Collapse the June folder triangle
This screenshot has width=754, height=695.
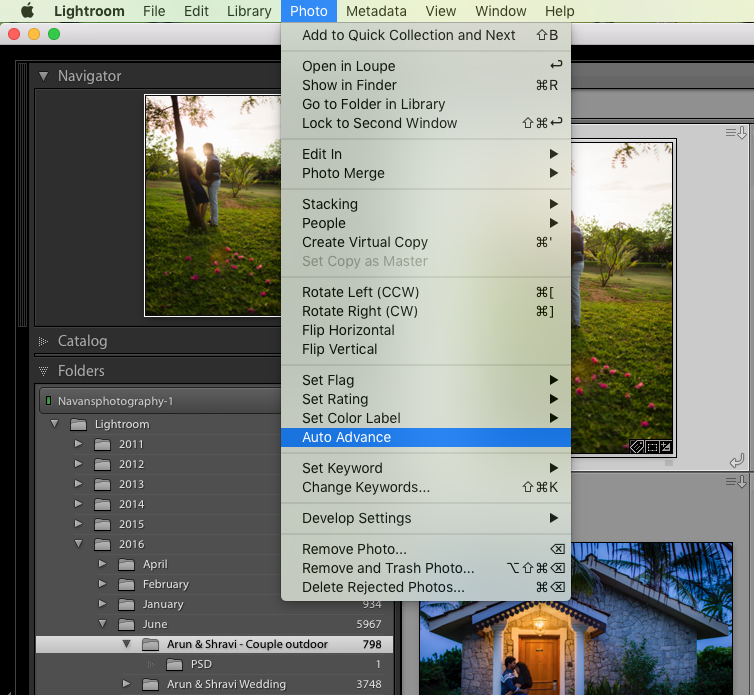click(102, 623)
